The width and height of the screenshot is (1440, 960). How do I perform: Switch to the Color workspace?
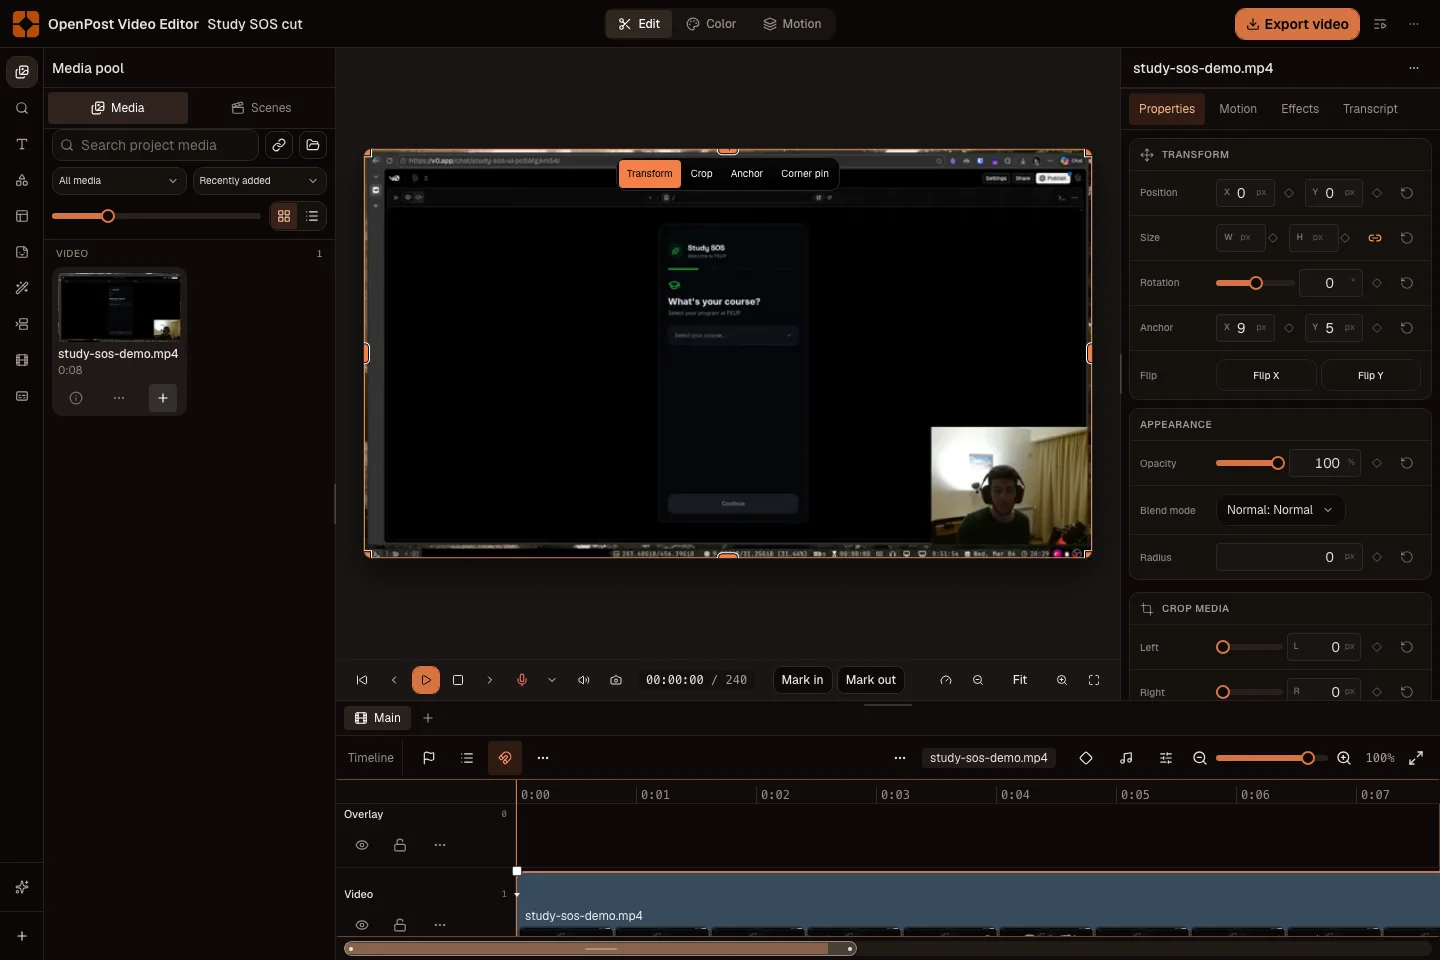711,24
